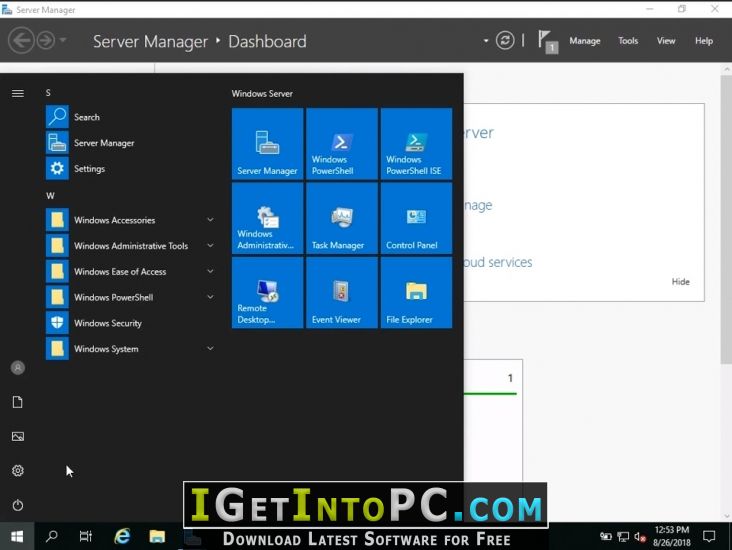Launch the Event Viewer tile
The width and height of the screenshot is (732, 550).
(342, 292)
